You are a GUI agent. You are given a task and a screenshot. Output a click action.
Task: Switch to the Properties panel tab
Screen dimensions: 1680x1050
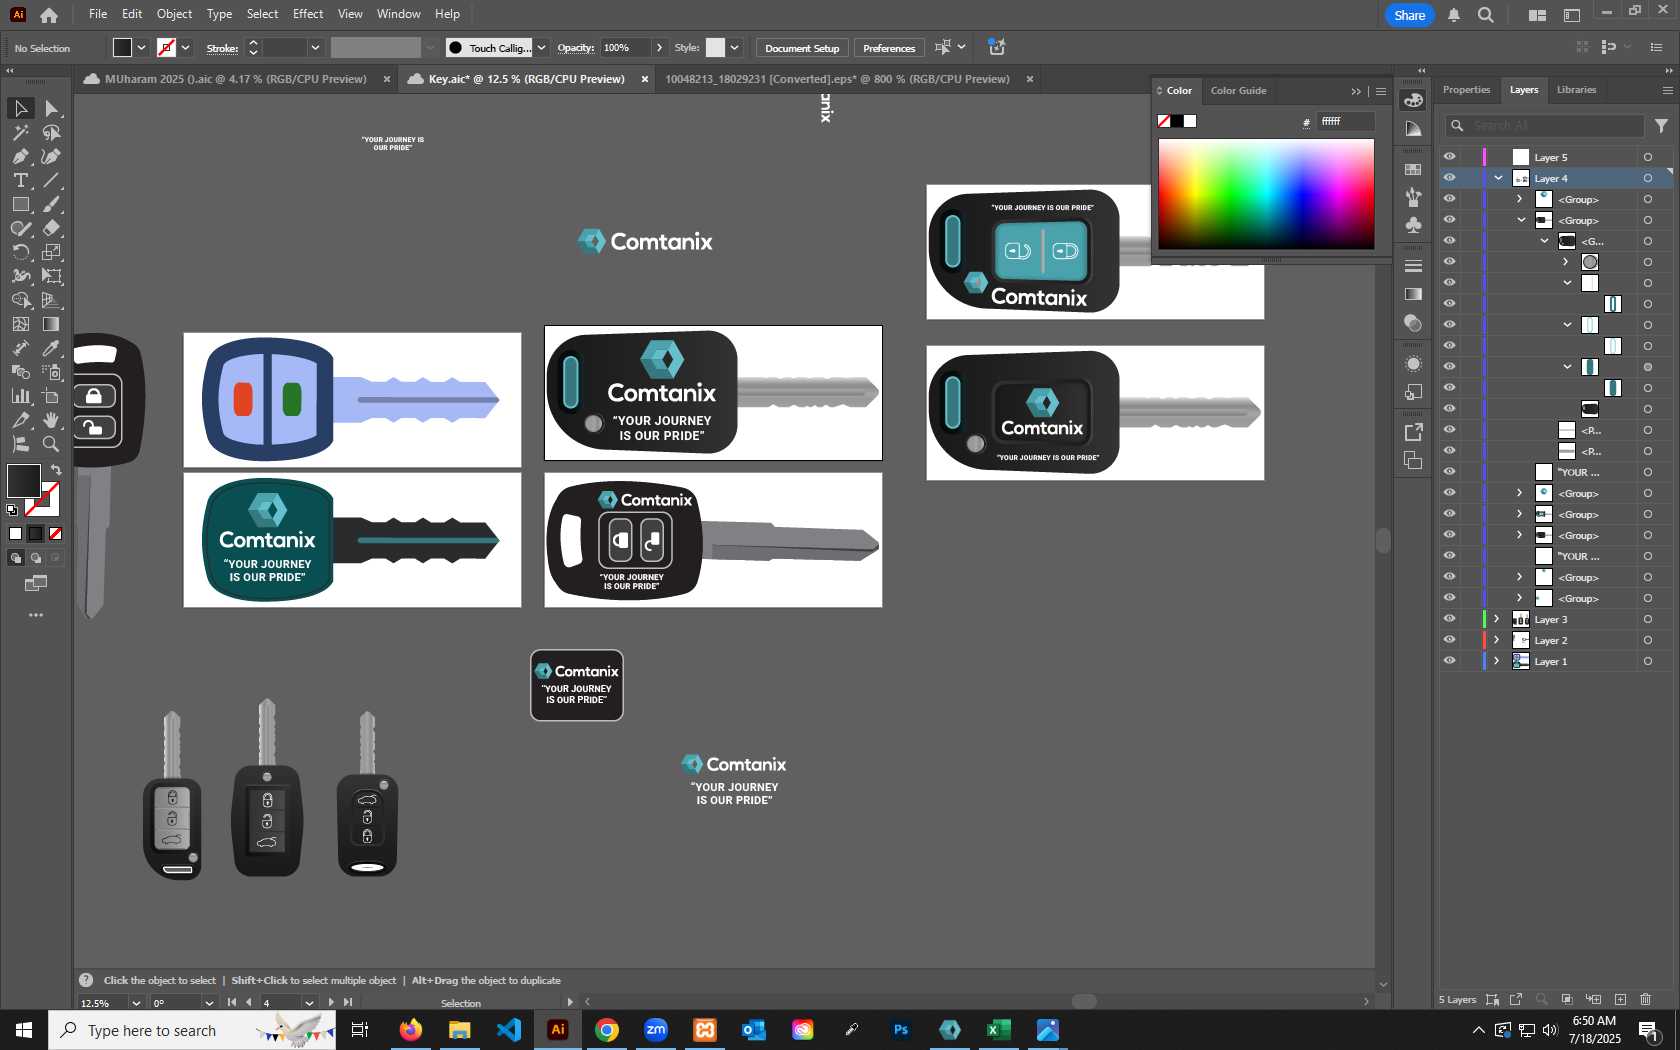click(1466, 90)
